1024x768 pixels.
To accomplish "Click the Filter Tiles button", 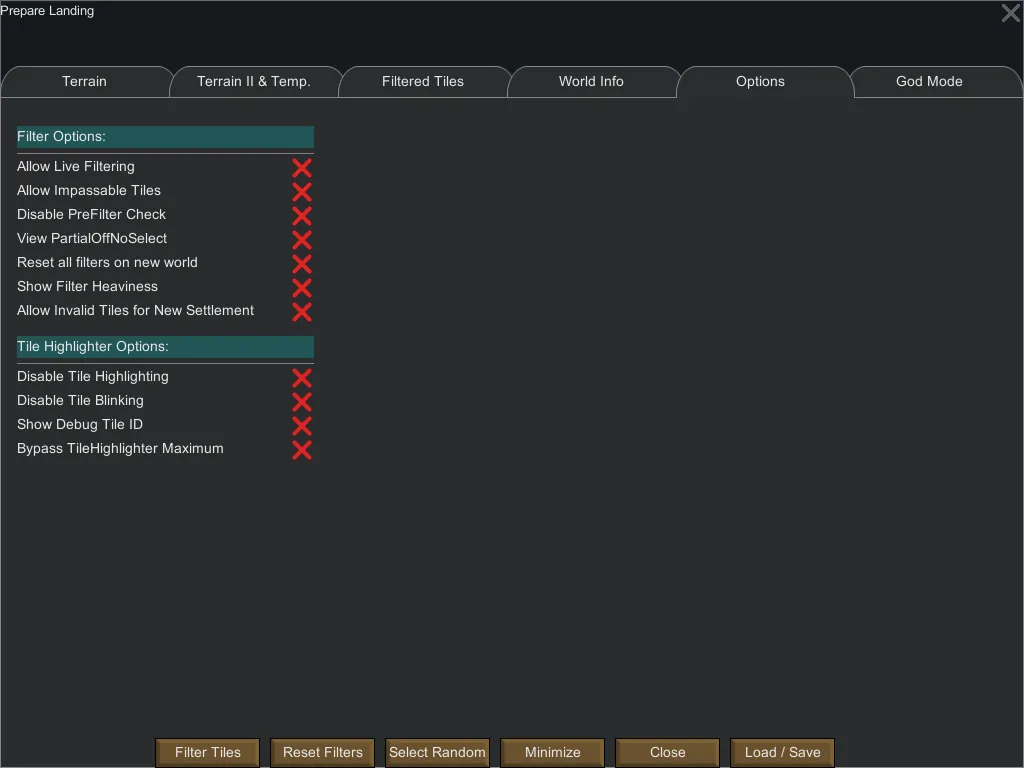I will [208, 753].
